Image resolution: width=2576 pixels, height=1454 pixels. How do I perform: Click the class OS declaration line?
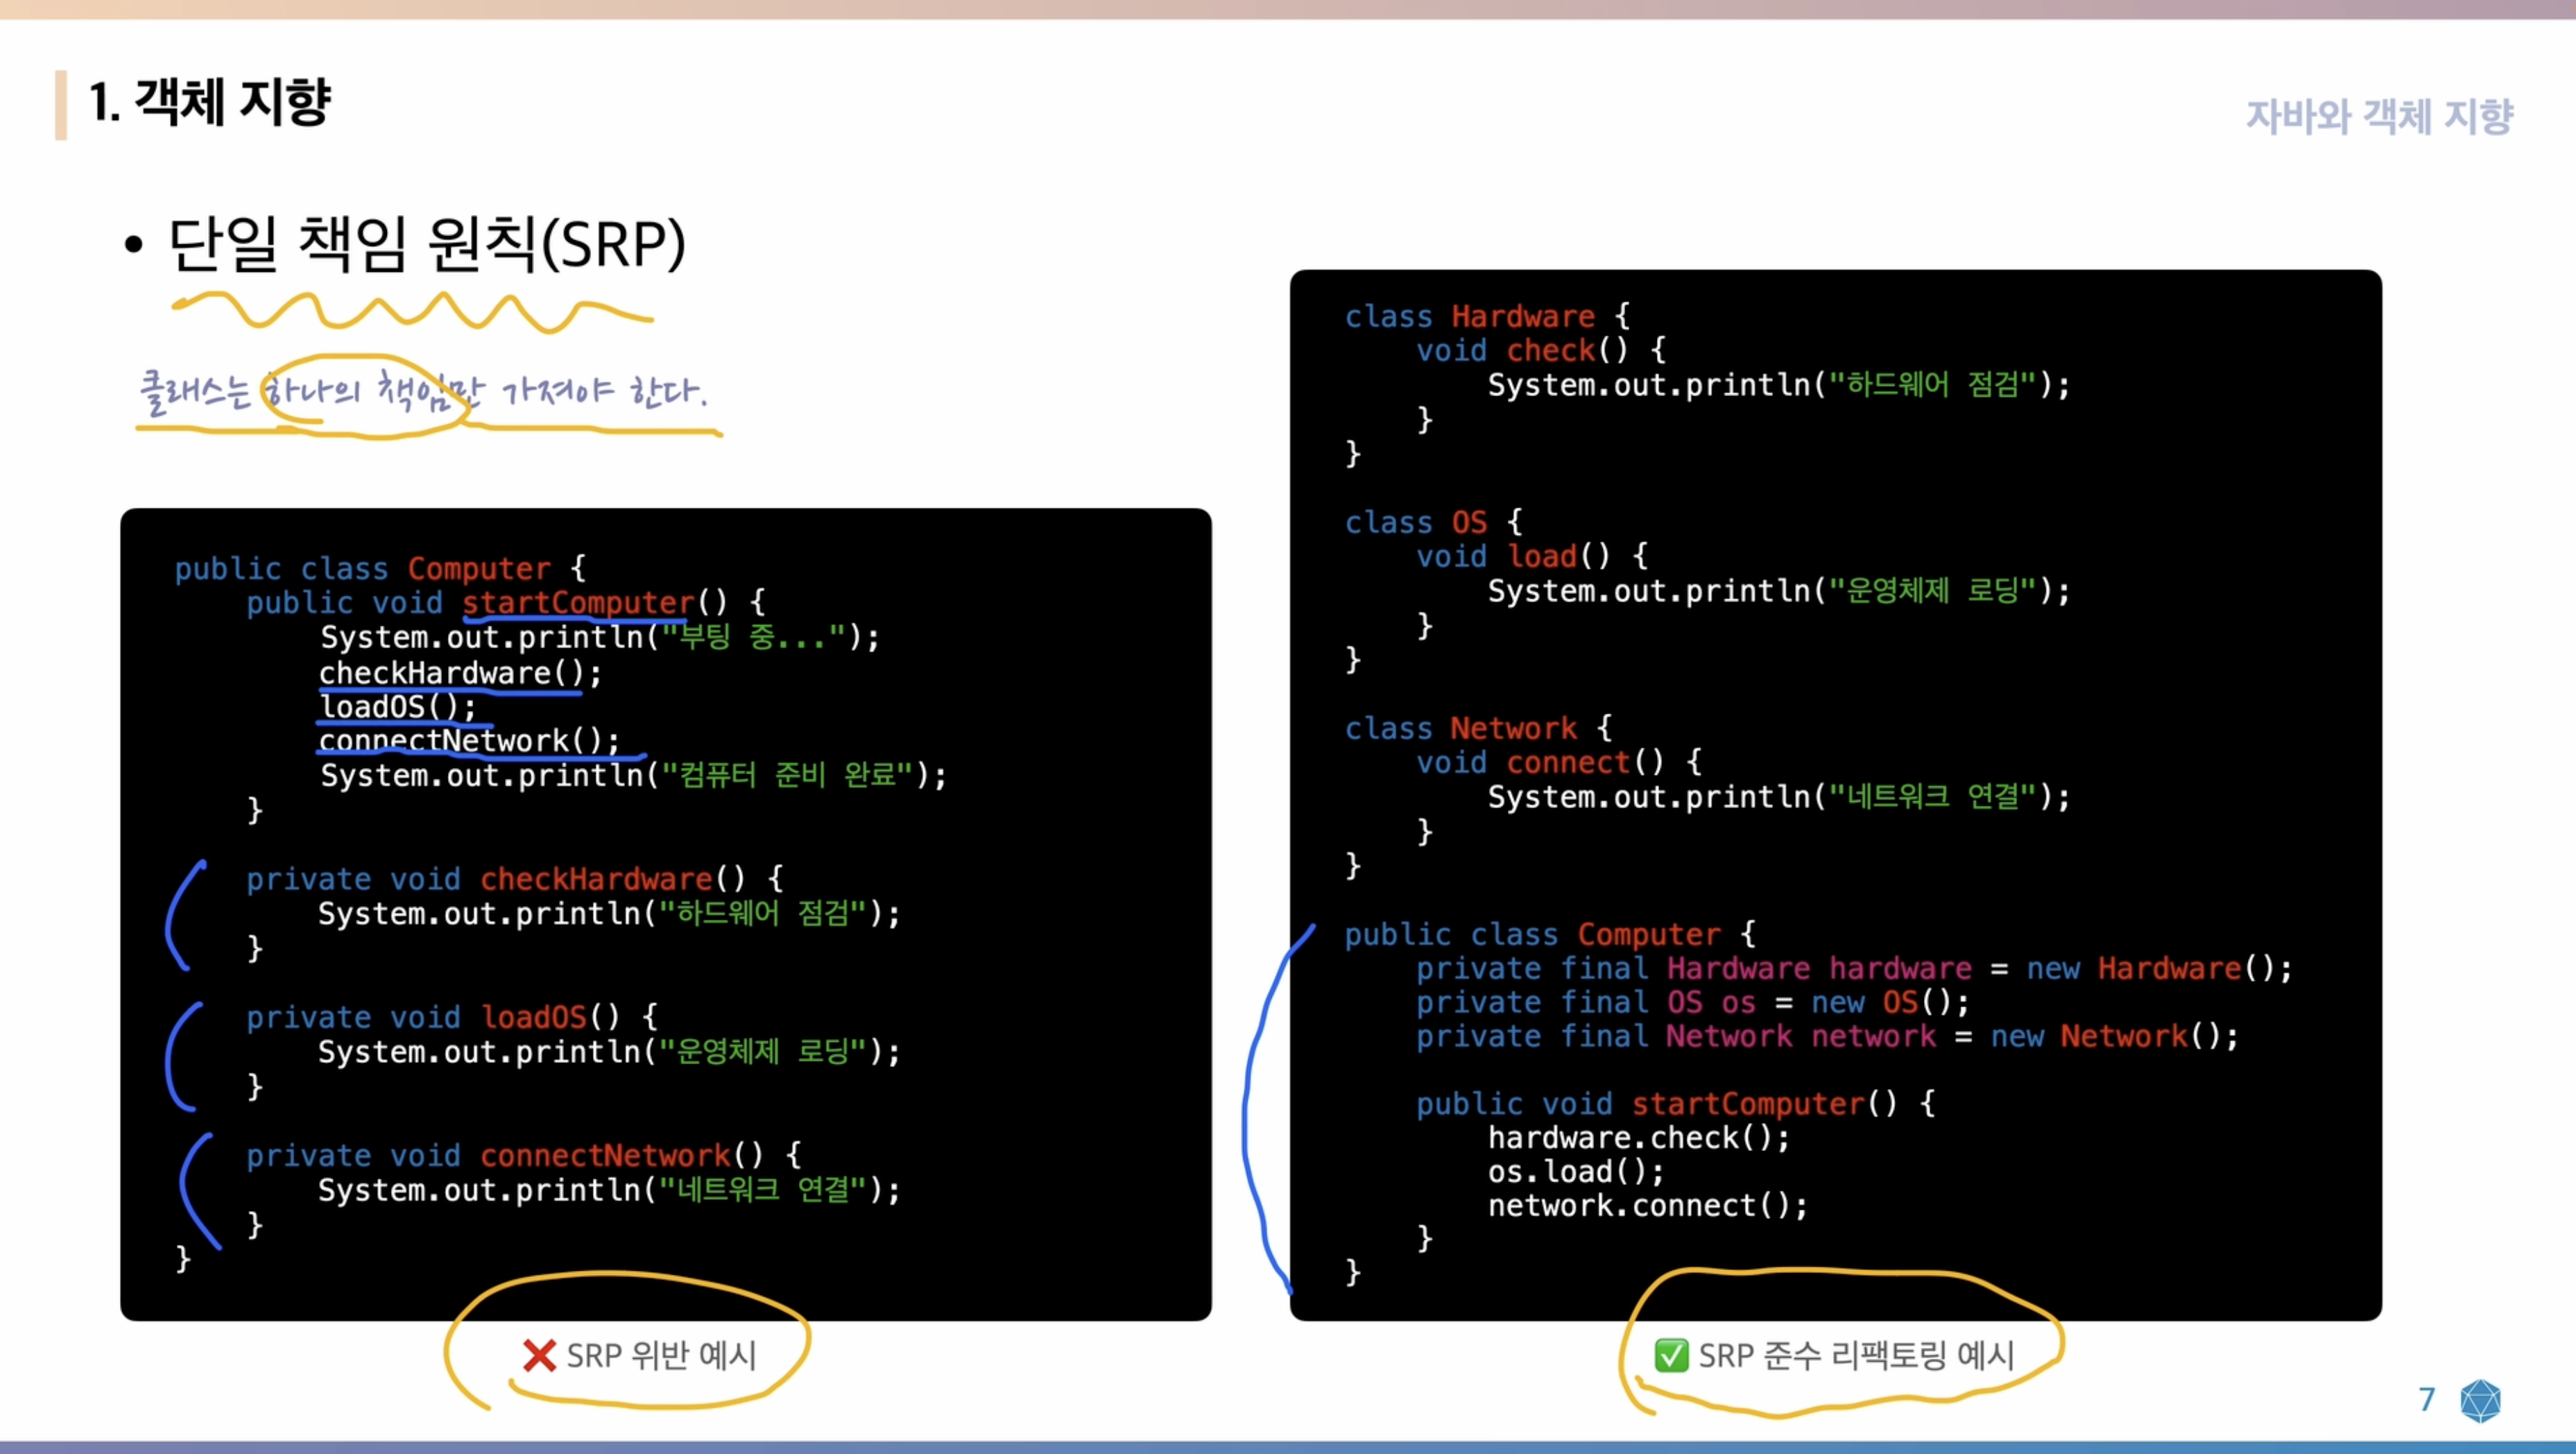(1432, 522)
